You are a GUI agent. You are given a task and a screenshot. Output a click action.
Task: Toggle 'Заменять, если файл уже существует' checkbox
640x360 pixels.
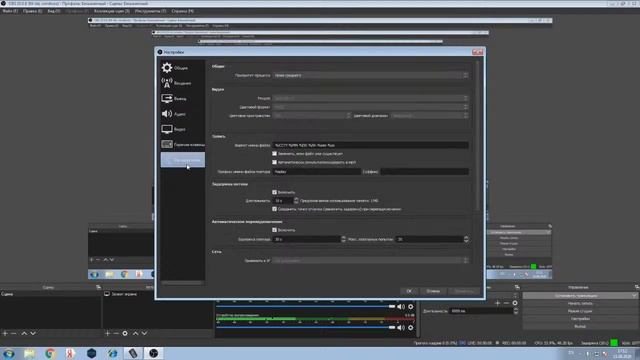pos(274,153)
